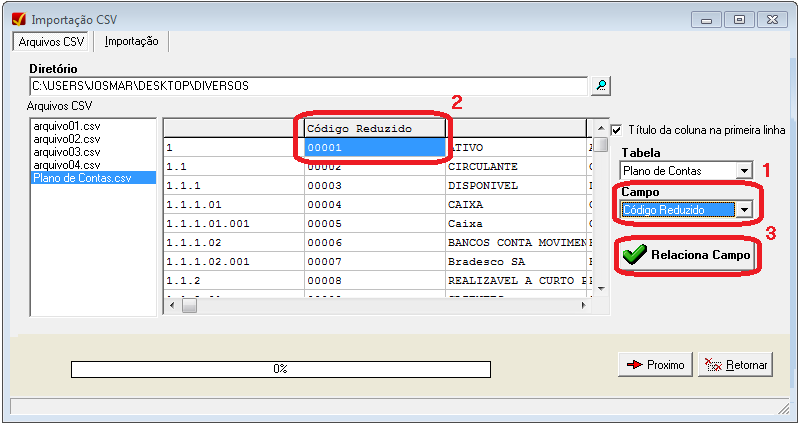Click the Relaciona Campo button
Viewport: 799px width, 424px height.
coord(686,256)
